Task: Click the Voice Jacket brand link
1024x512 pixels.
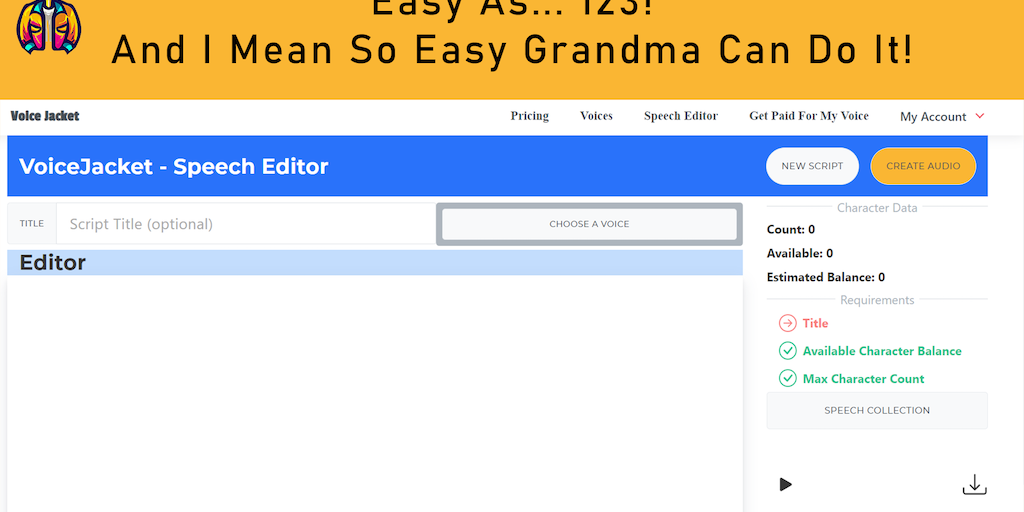Action: (x=45, y=116)
